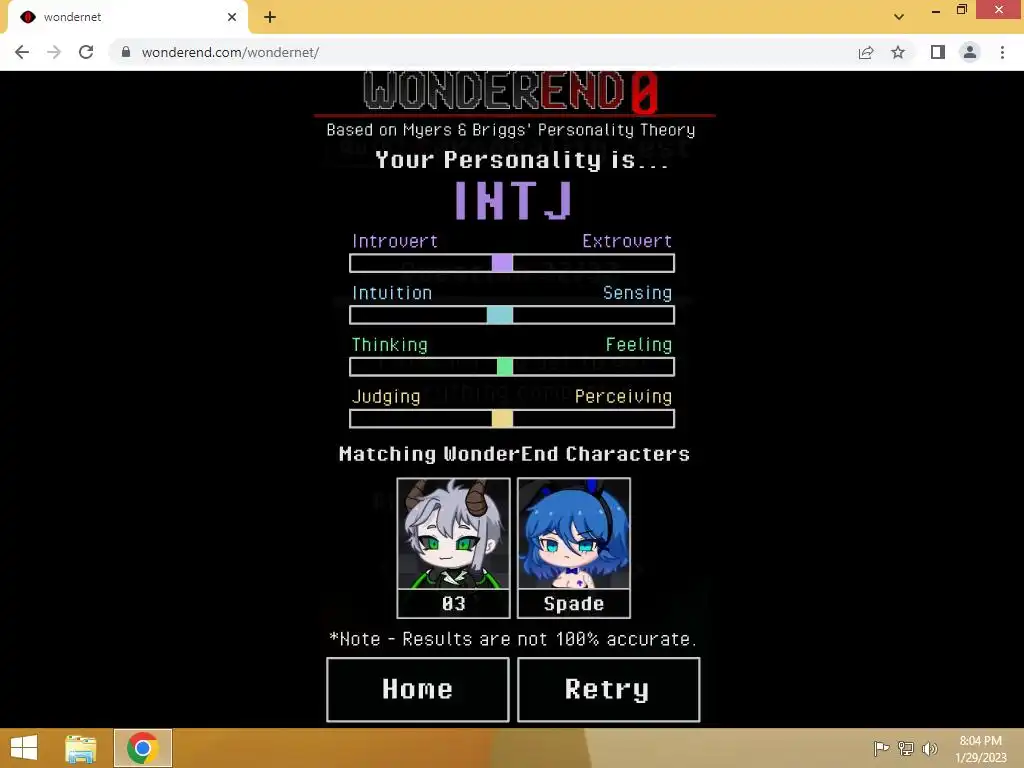Open a new browser tab
Viewport: 1024px width, 768px height.
pyautogui.click(x=270, y=17)
